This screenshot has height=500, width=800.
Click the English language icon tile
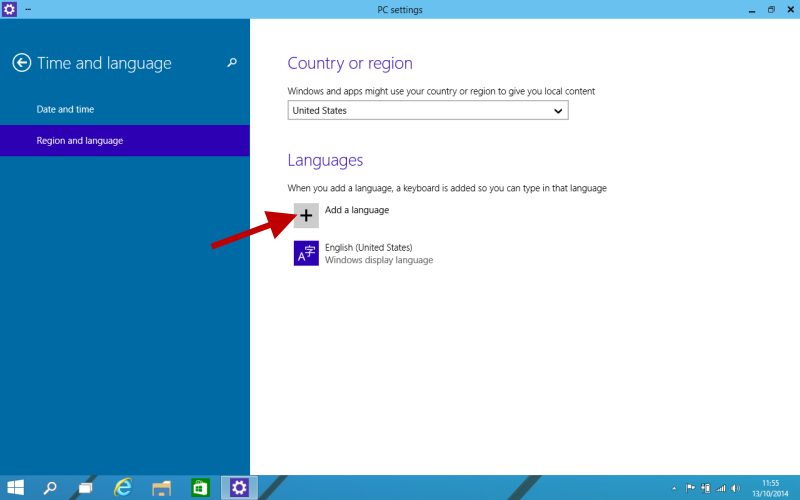(306, 253)
